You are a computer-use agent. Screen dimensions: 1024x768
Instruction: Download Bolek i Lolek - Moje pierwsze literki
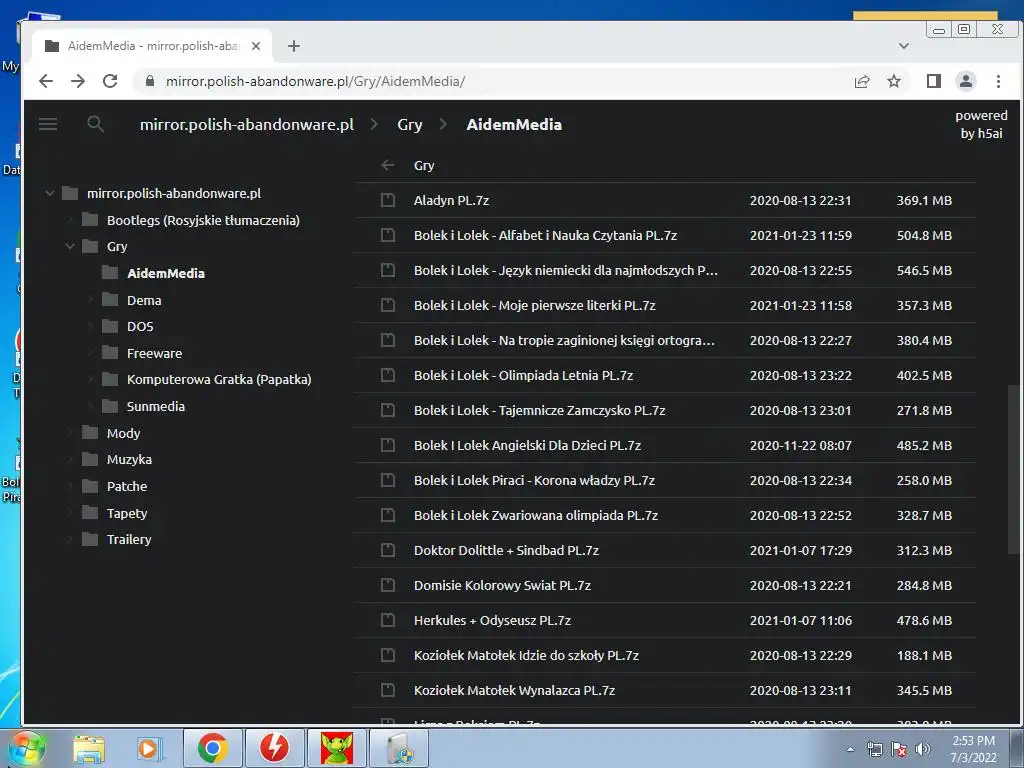point(534,305)
